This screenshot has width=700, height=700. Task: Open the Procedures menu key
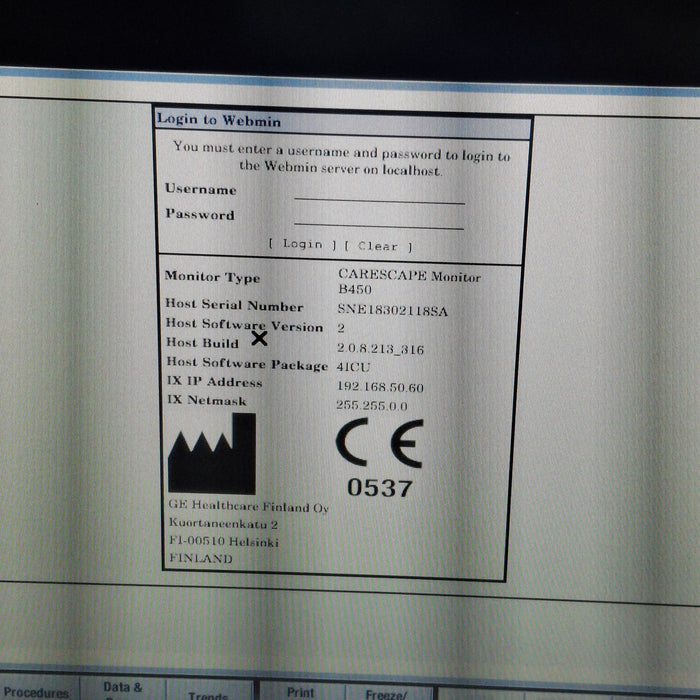pyautogui.click(x=37, y=692)
